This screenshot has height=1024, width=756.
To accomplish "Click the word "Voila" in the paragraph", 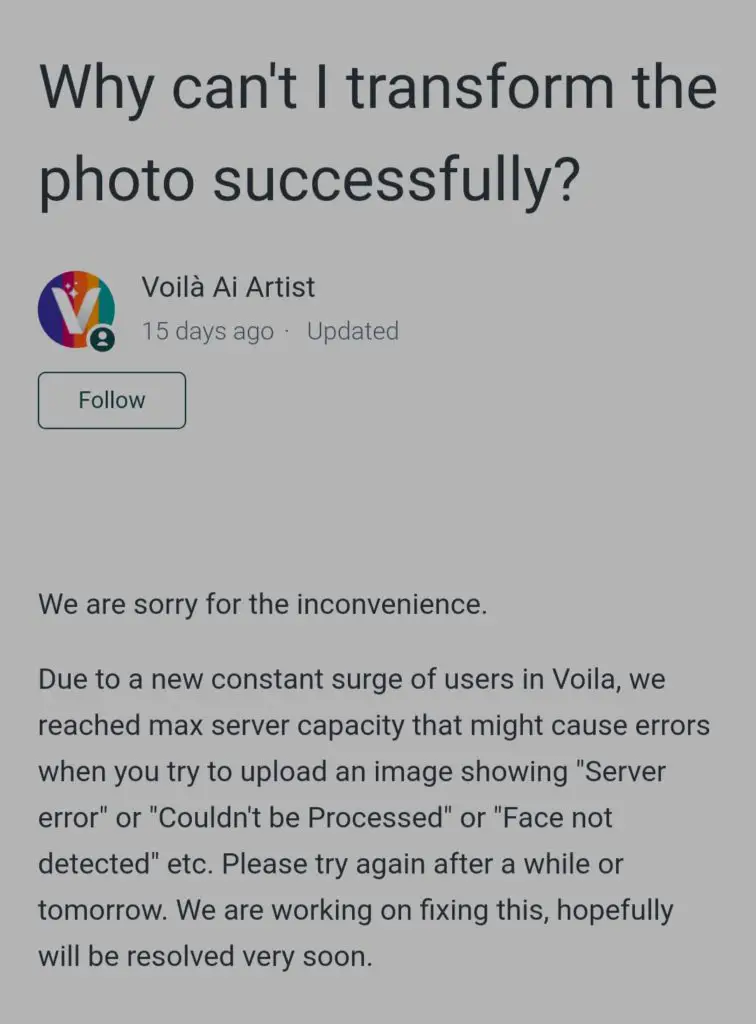I will [x=584, y=679].
